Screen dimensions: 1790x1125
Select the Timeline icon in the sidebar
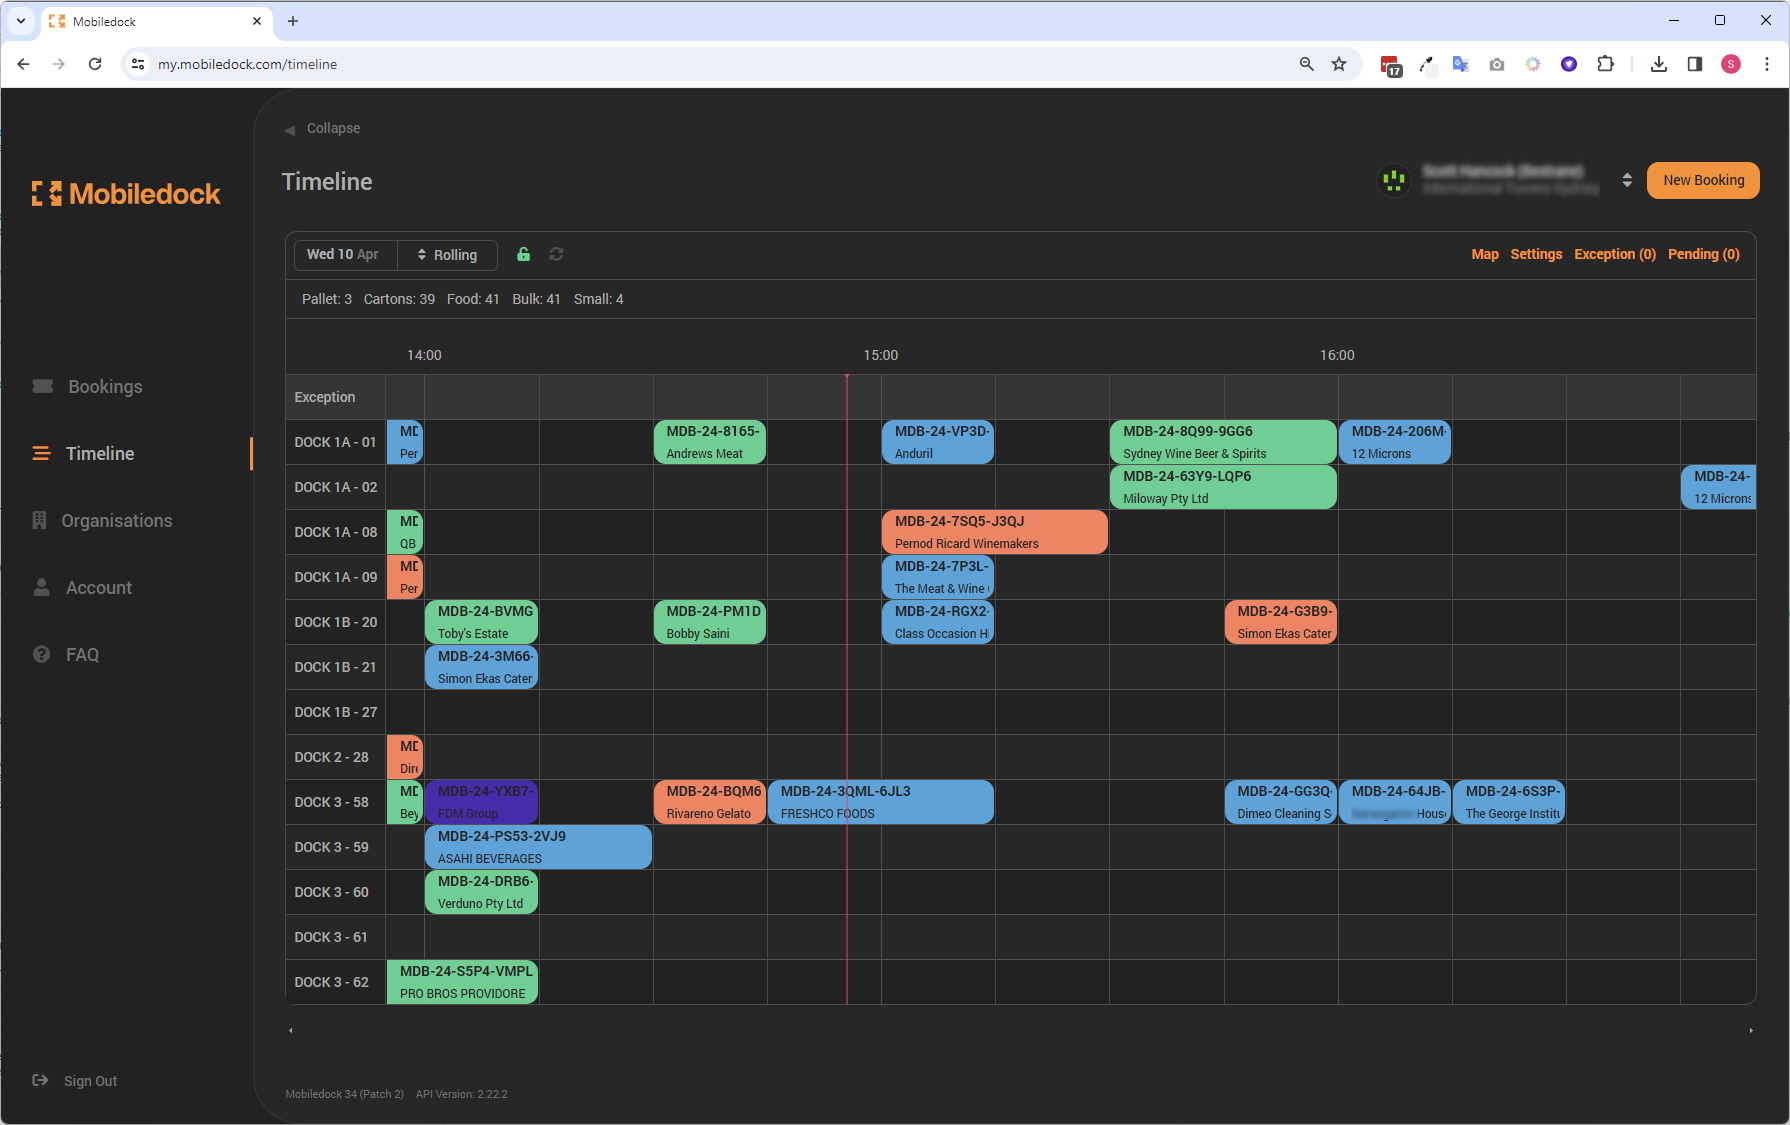42,453
